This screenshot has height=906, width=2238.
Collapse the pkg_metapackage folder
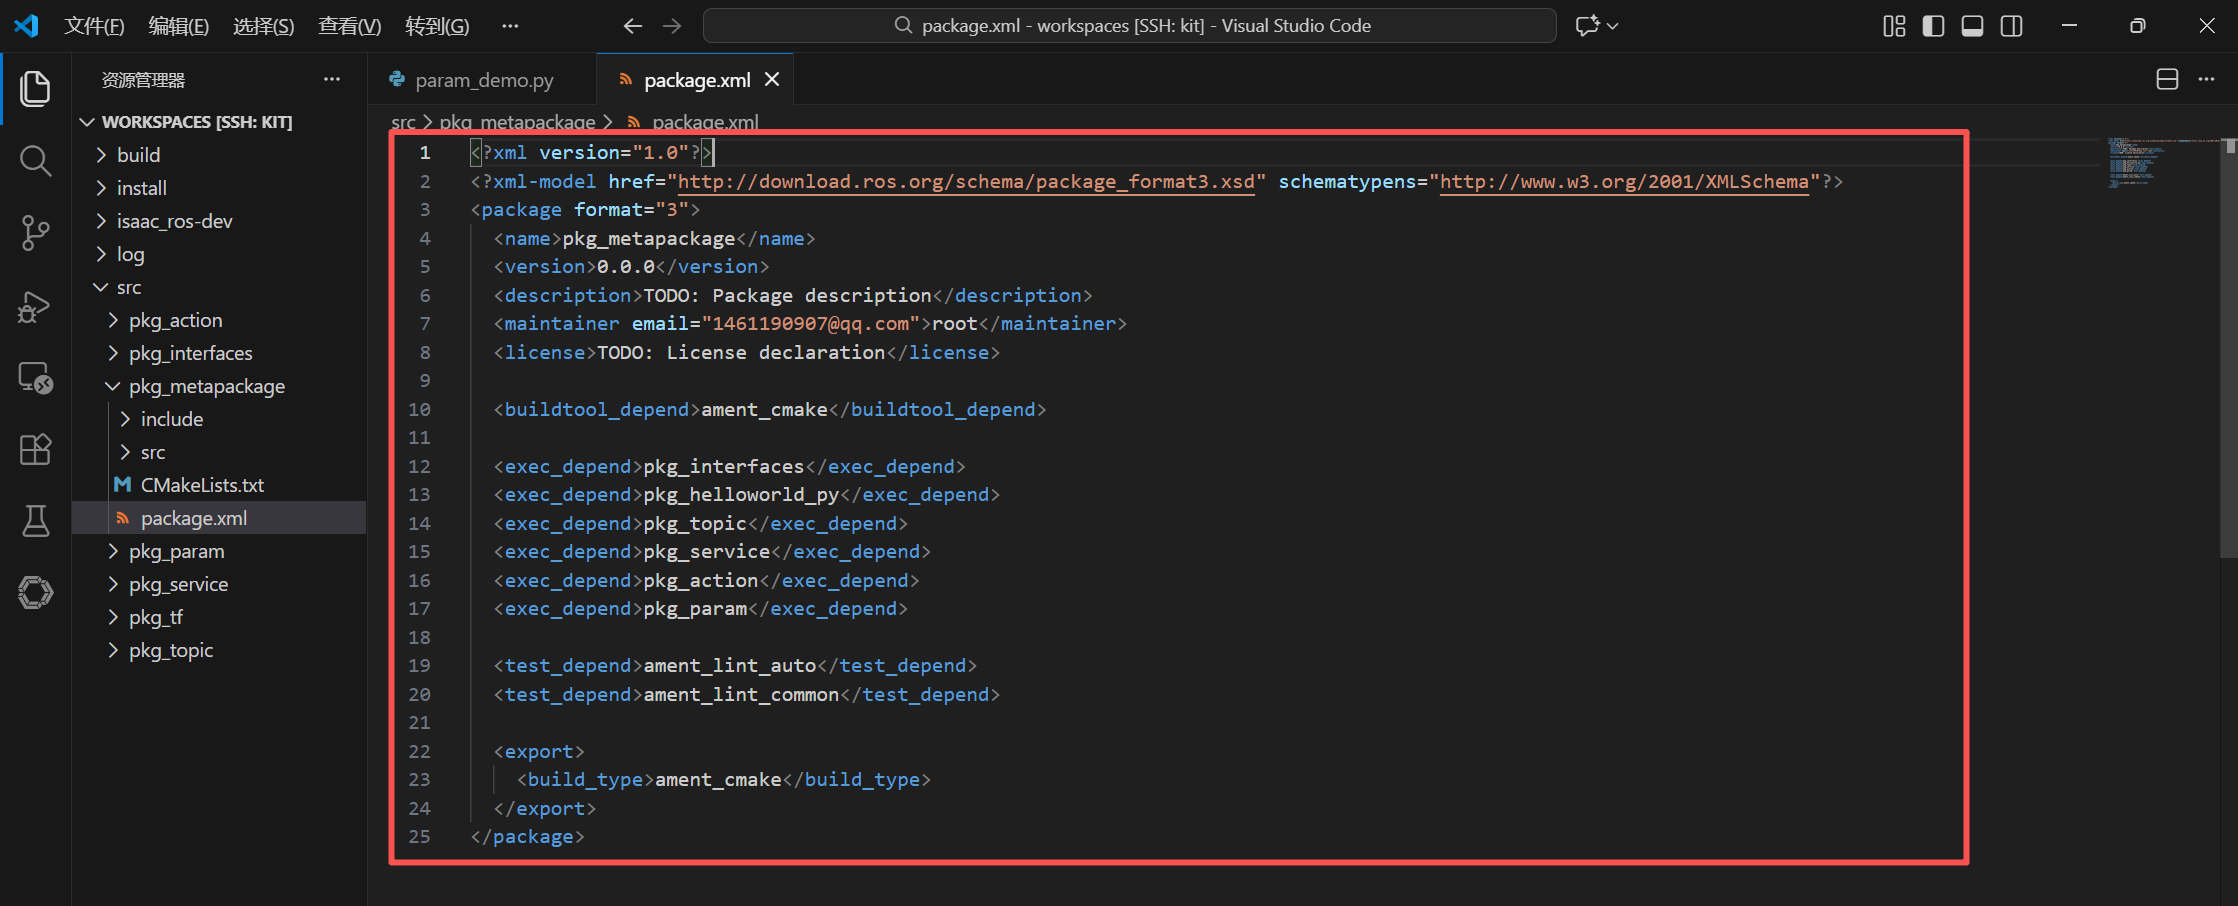(x=206, y=386)
